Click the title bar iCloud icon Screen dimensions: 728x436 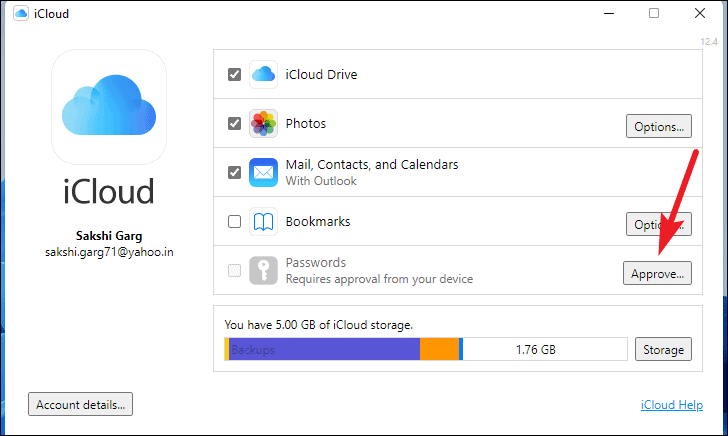pyautogui.click(x=17, y=14)
